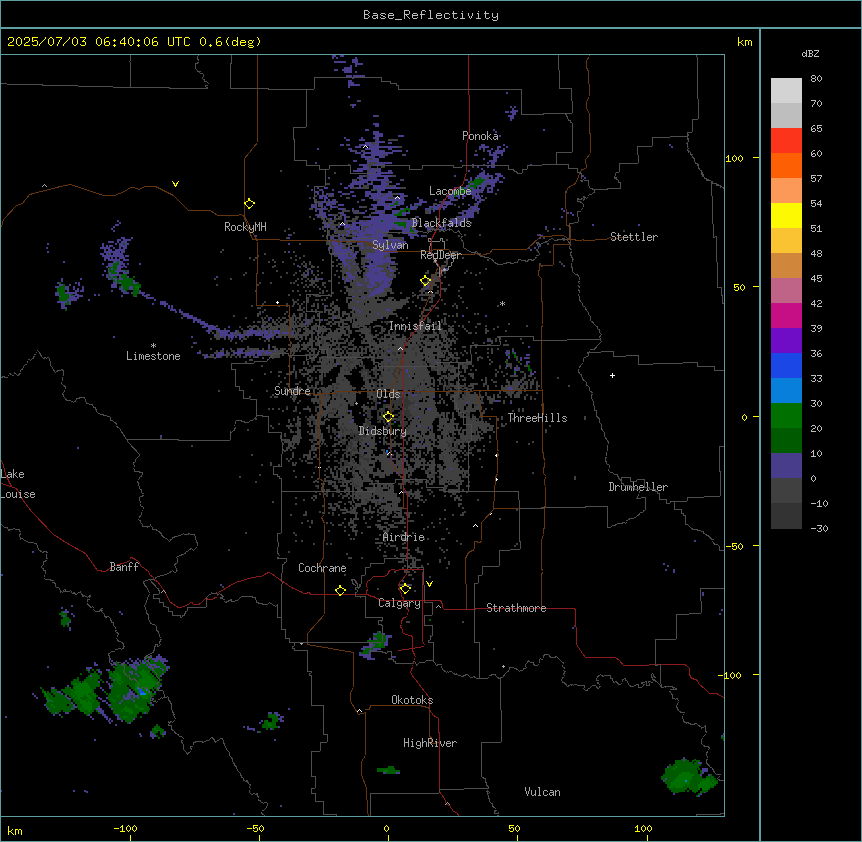Click the Okotoks label
This screenshot has width=862, height=842.
click(x=412, y=700)
